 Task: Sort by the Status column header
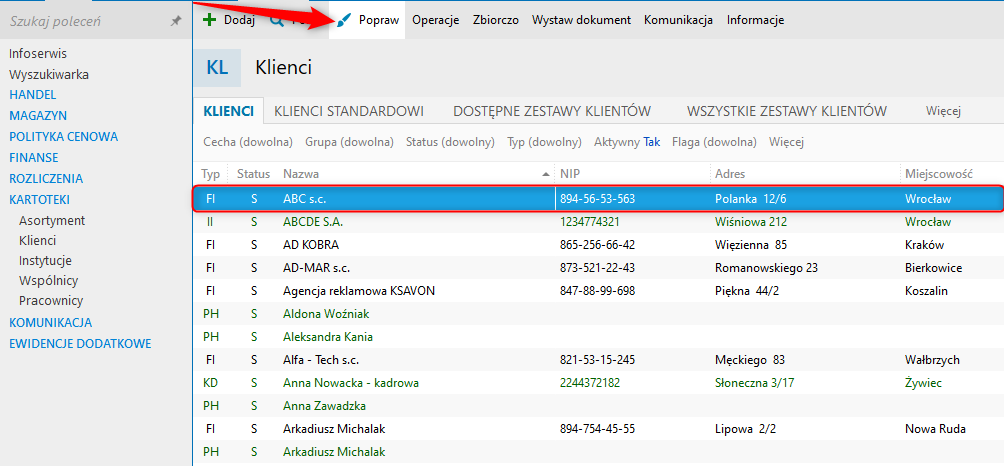tap(254, 173)
